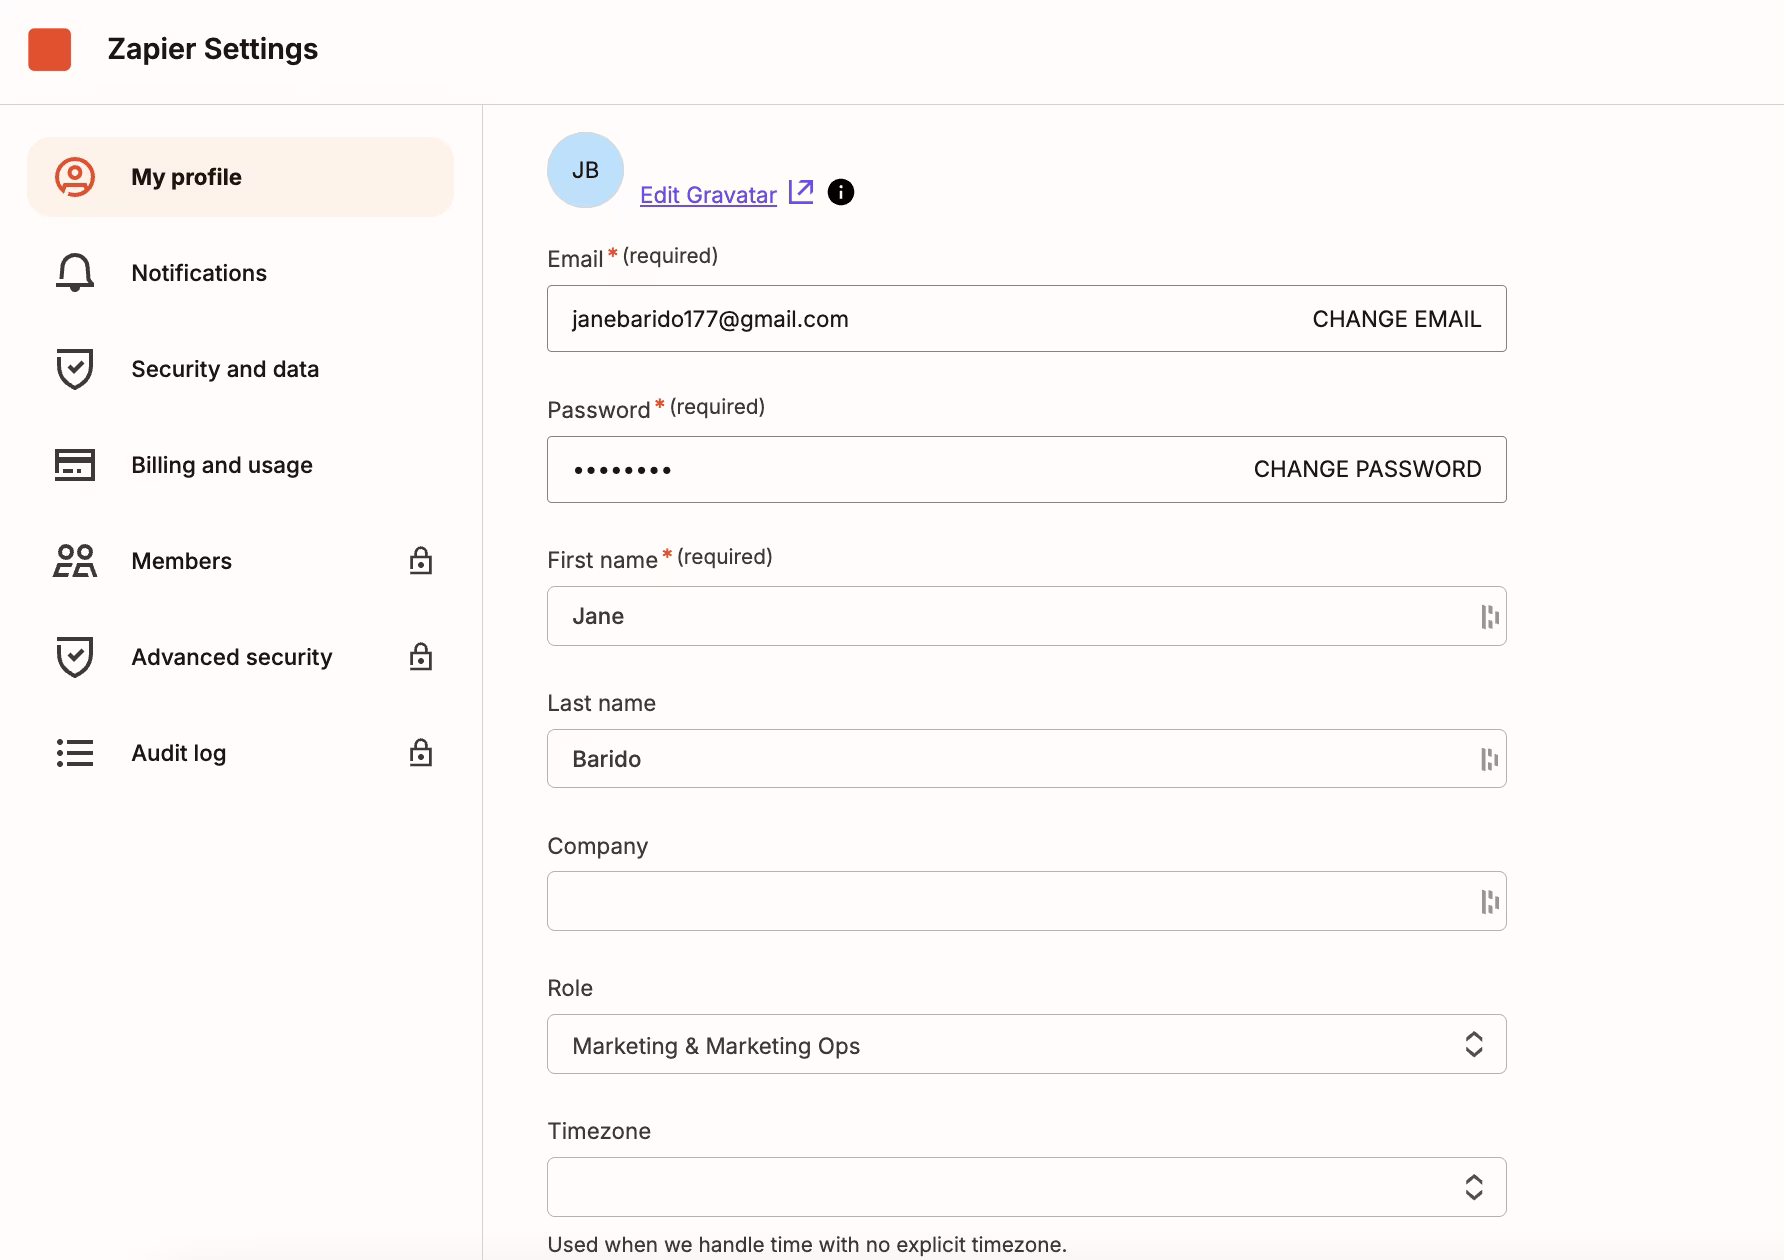This screenshot has width=1784, height=1260.
Task: Click the masked password dots
Action: tap(622, 469)
